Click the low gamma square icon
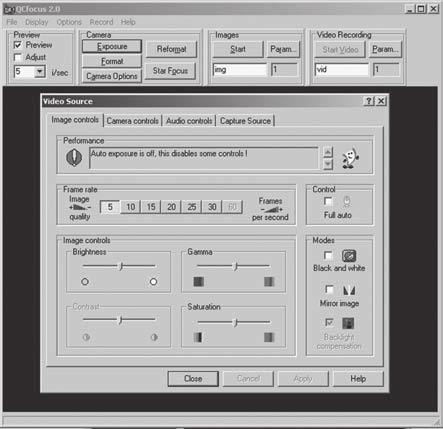443x429 pixels. [199, 282]
